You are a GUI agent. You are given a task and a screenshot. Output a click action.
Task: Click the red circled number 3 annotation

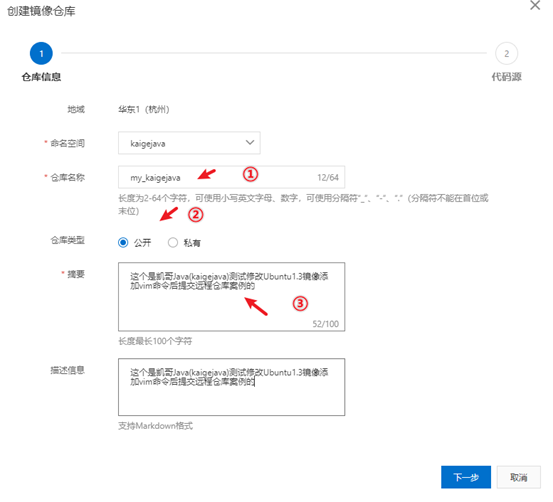pos(300,303)
